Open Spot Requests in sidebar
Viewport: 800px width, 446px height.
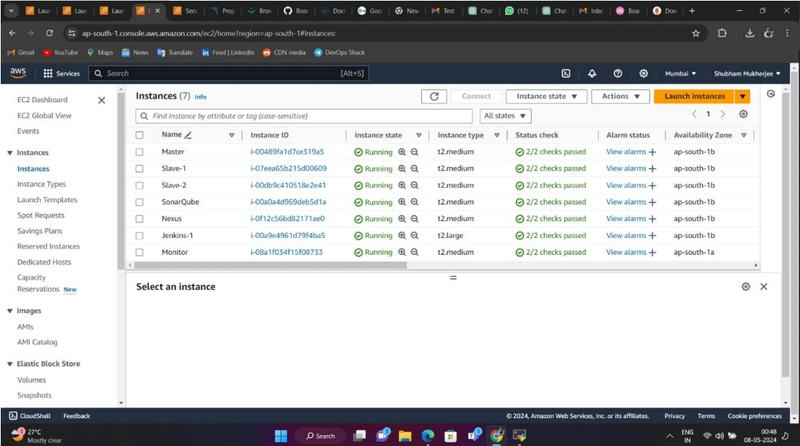point(41,215)
